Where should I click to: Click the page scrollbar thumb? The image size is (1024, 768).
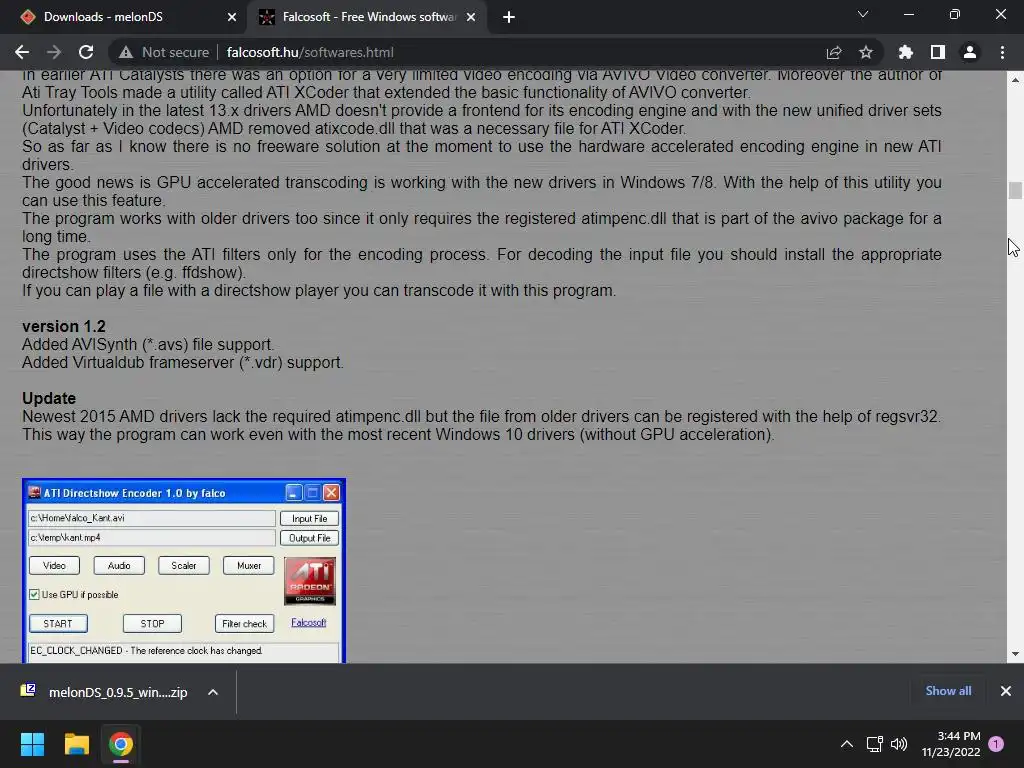(1015, 190)
